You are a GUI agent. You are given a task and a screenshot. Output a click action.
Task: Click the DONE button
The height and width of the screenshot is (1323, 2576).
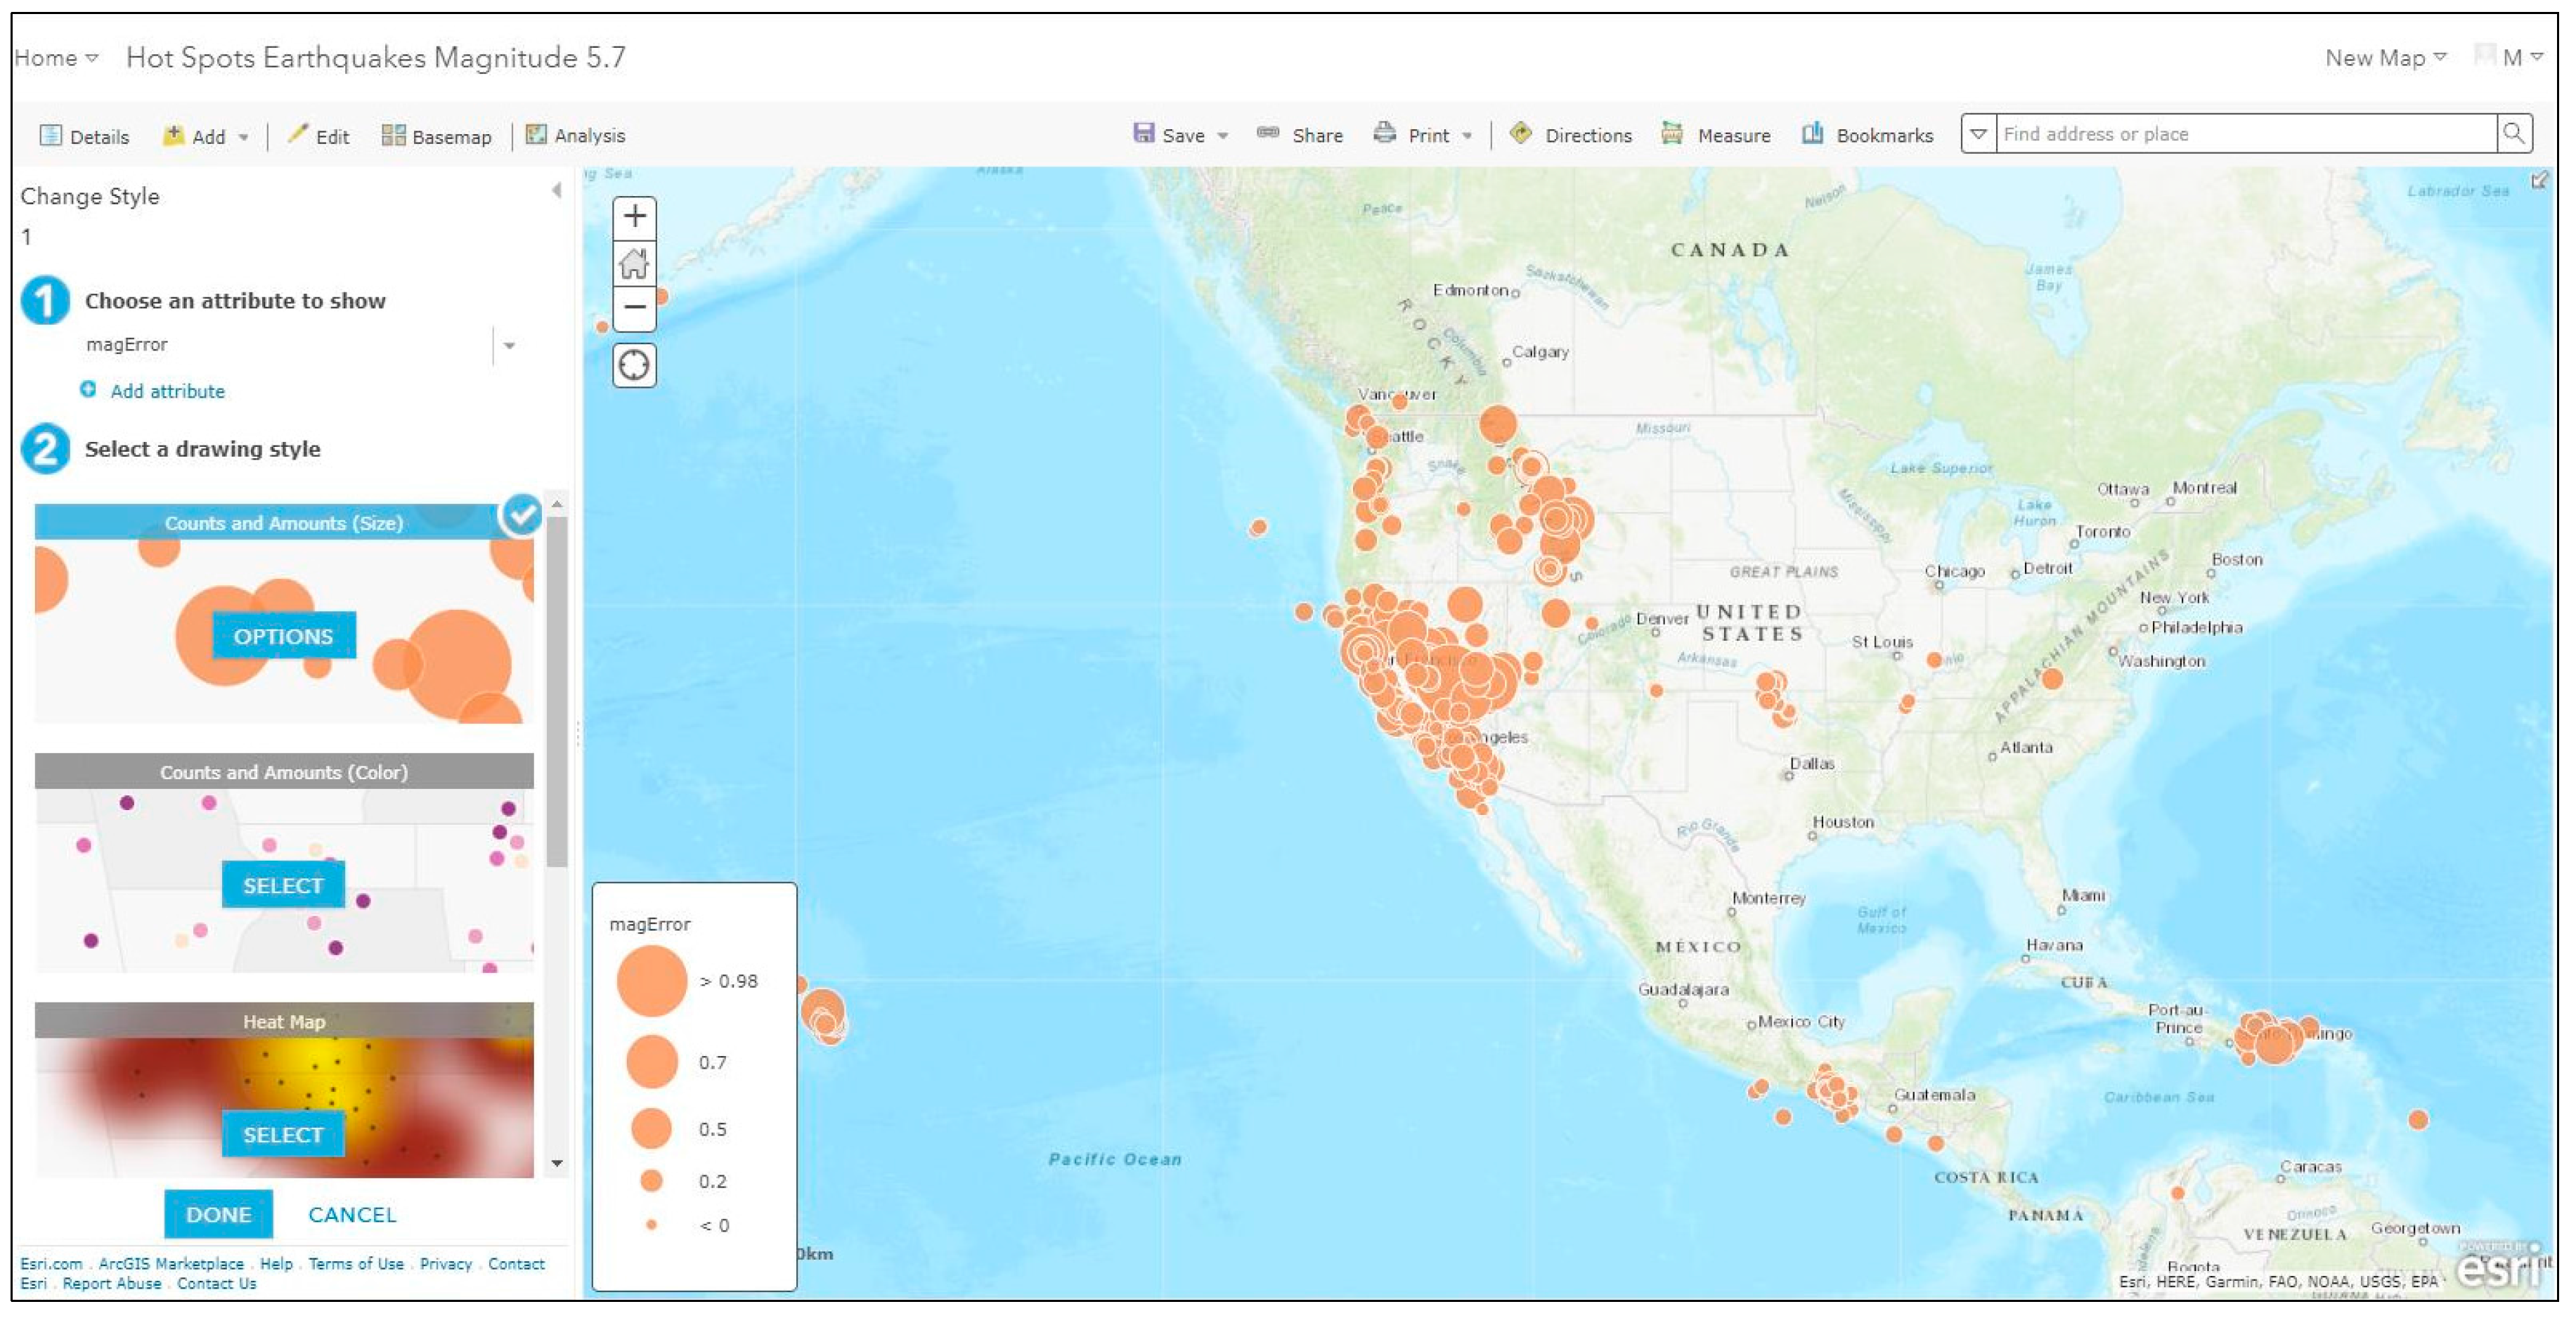[218, 1215]
